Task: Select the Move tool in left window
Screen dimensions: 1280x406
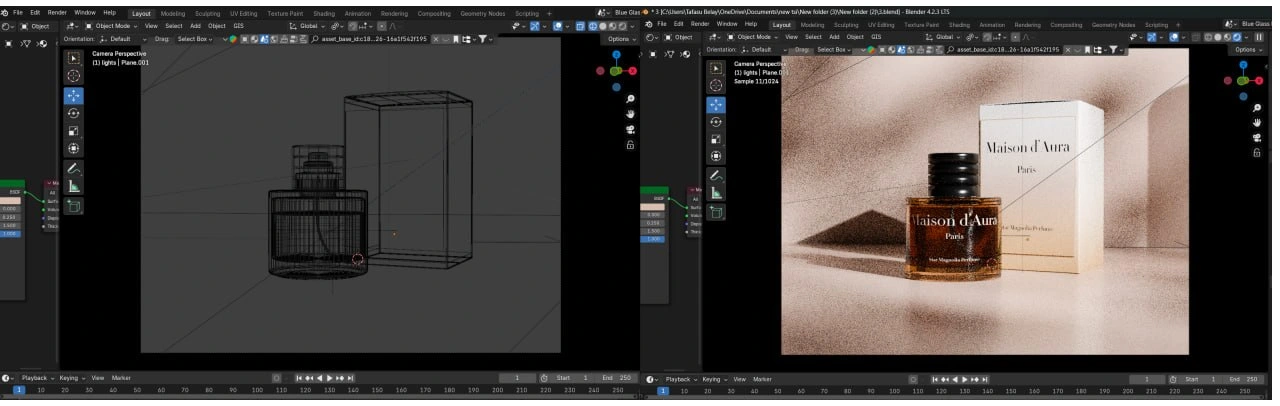Action: (74, 96)
